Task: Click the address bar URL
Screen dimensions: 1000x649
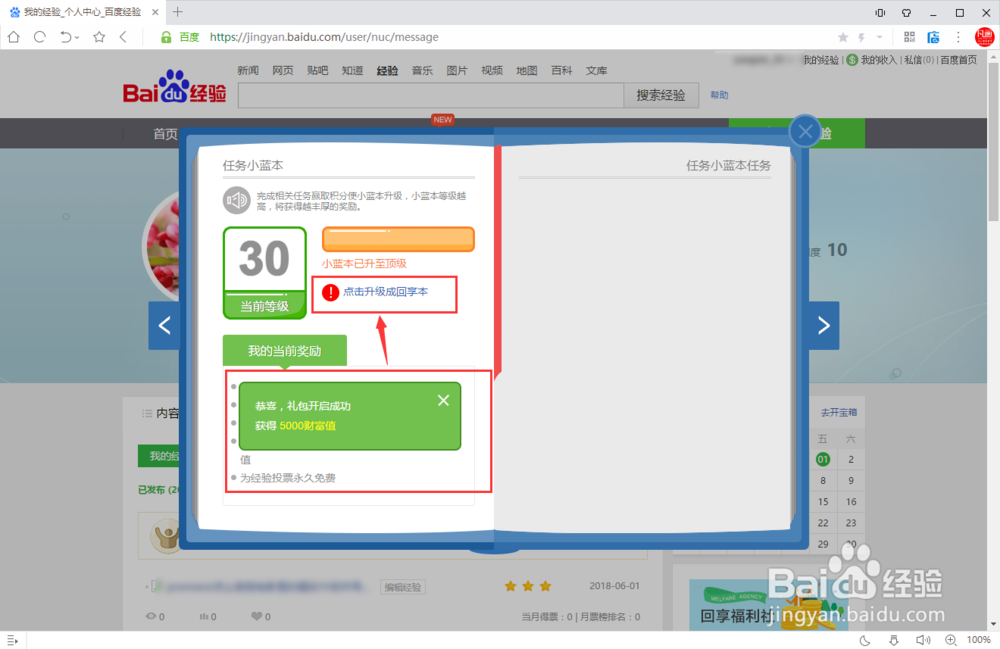Action: 324,37
